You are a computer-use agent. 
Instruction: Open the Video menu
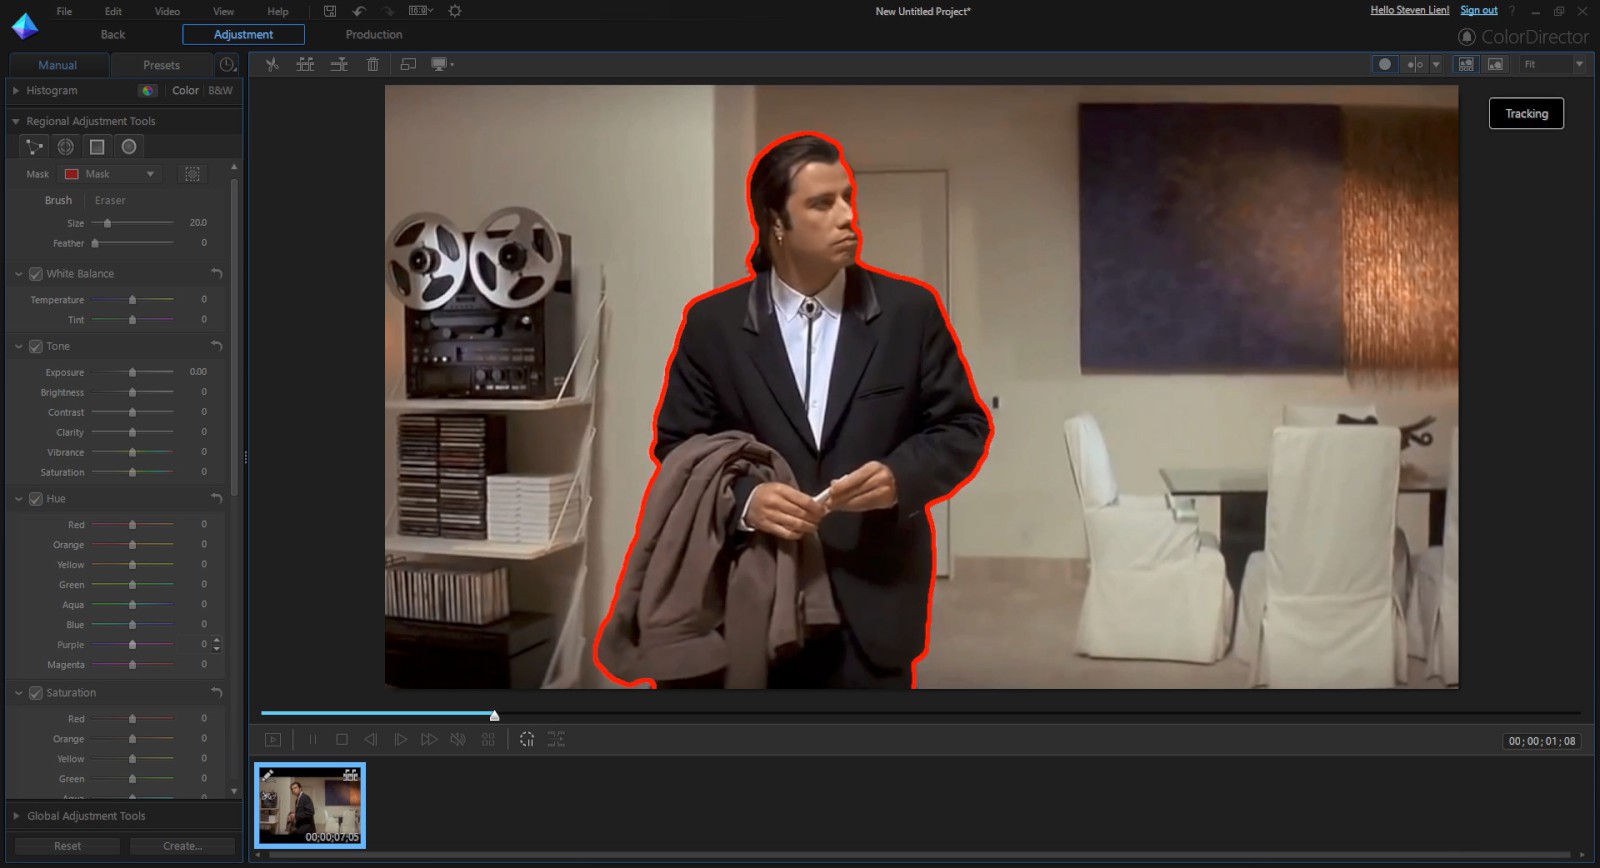[x=167, y=11]
